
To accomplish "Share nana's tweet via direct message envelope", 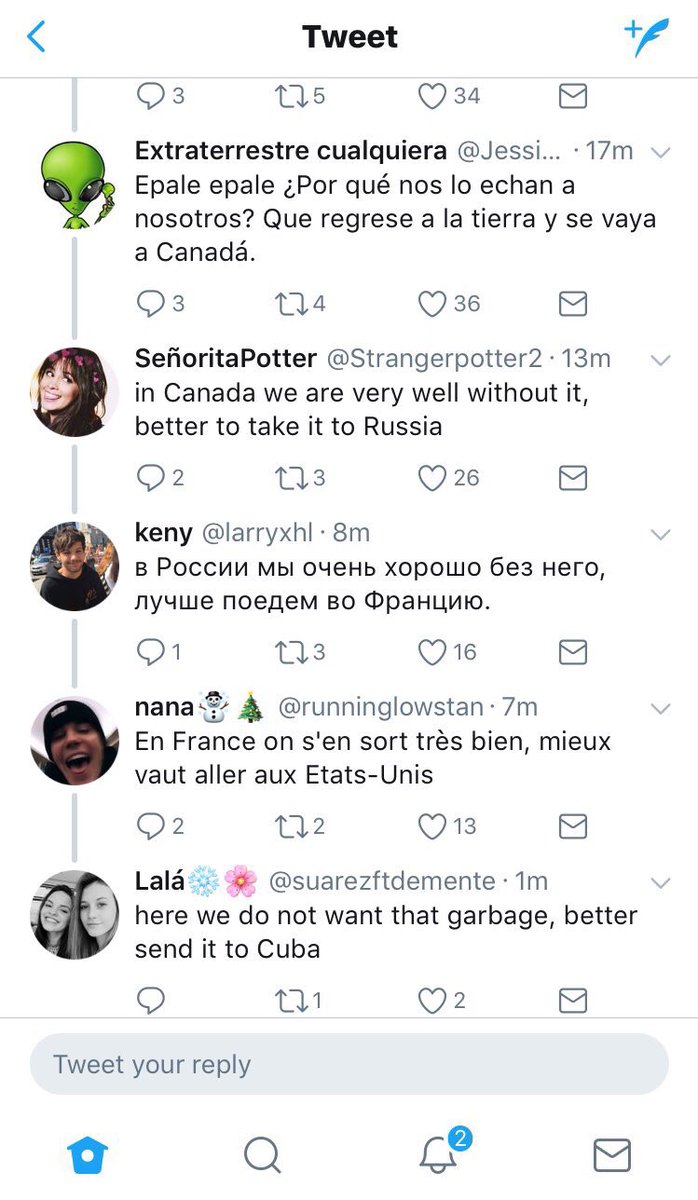I will click(x=572, y=827).
